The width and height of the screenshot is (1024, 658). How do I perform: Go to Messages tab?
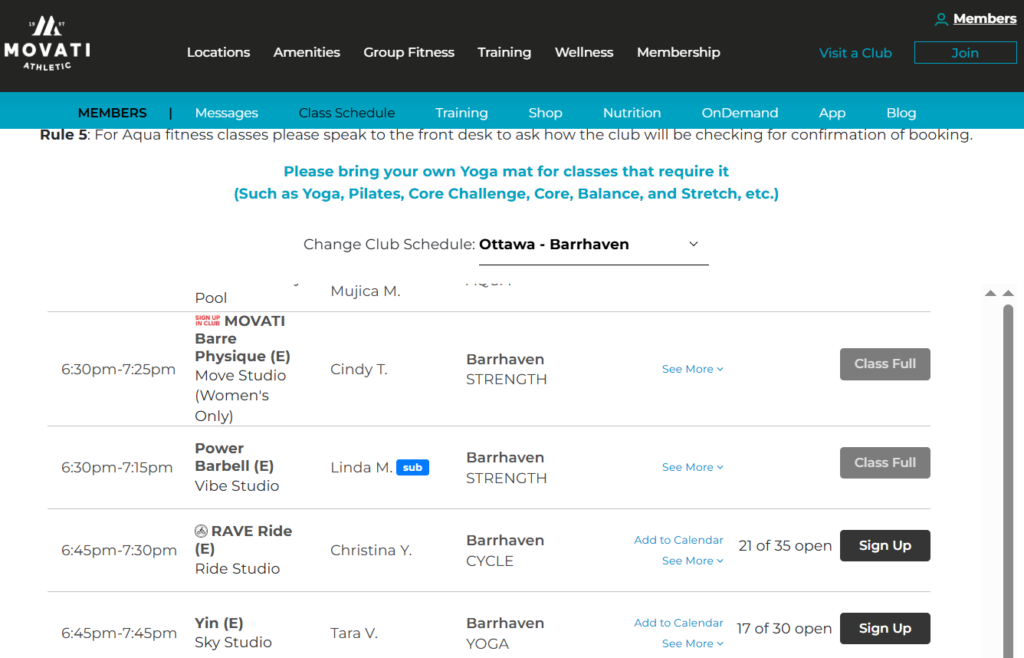coord(227,113)
